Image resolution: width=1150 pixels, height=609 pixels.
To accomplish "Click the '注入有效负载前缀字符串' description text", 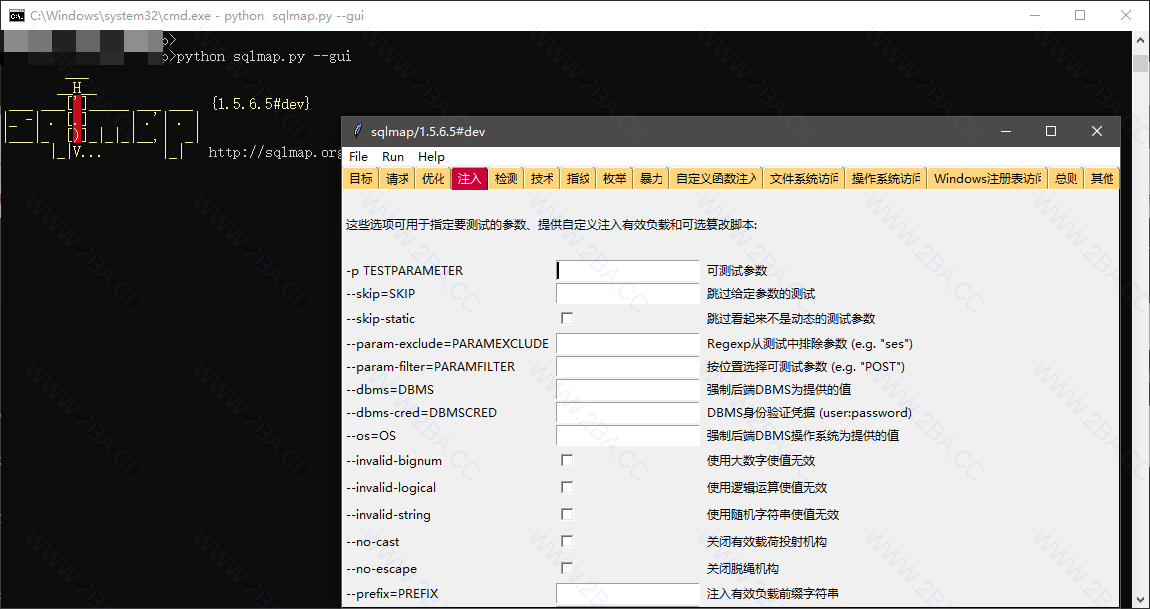I will pos(773,594).
